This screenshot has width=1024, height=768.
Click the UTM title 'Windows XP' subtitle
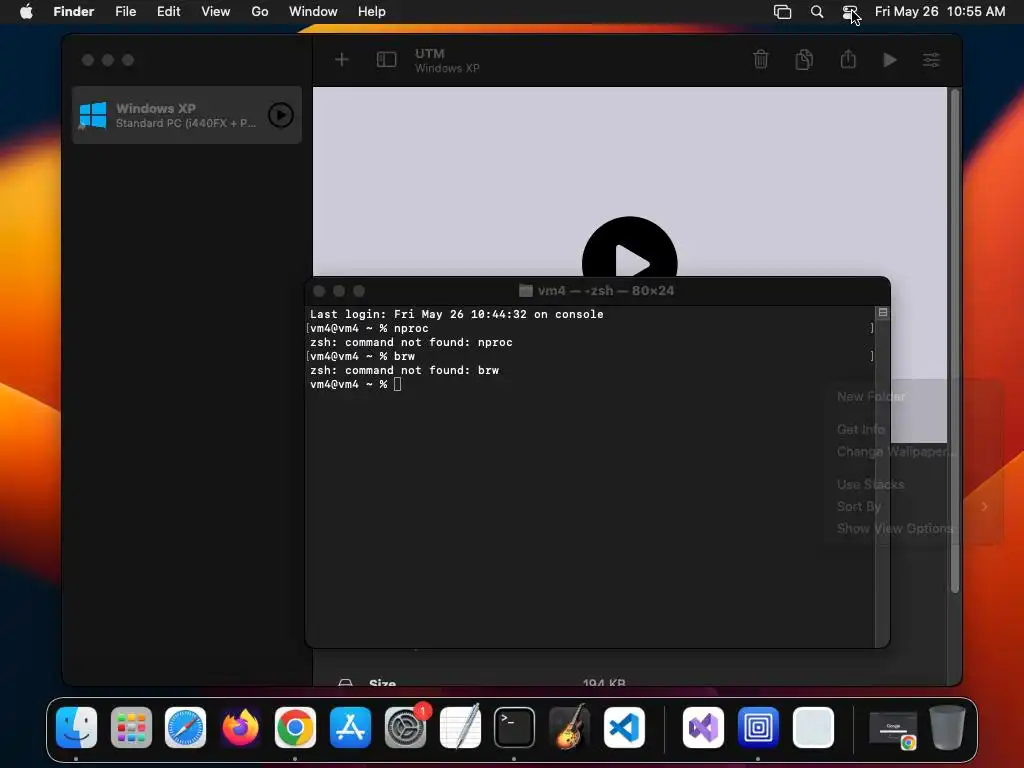click(447, 69)
